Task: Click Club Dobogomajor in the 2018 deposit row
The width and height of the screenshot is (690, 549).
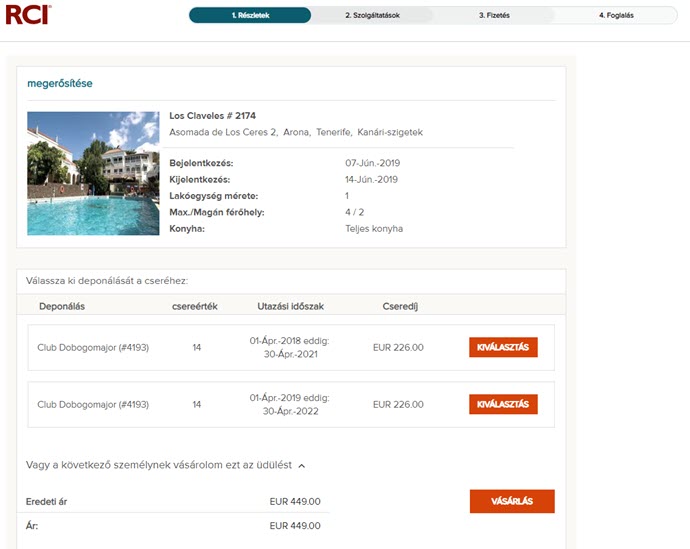Action: pyautogui.click(x=93, y=348)
